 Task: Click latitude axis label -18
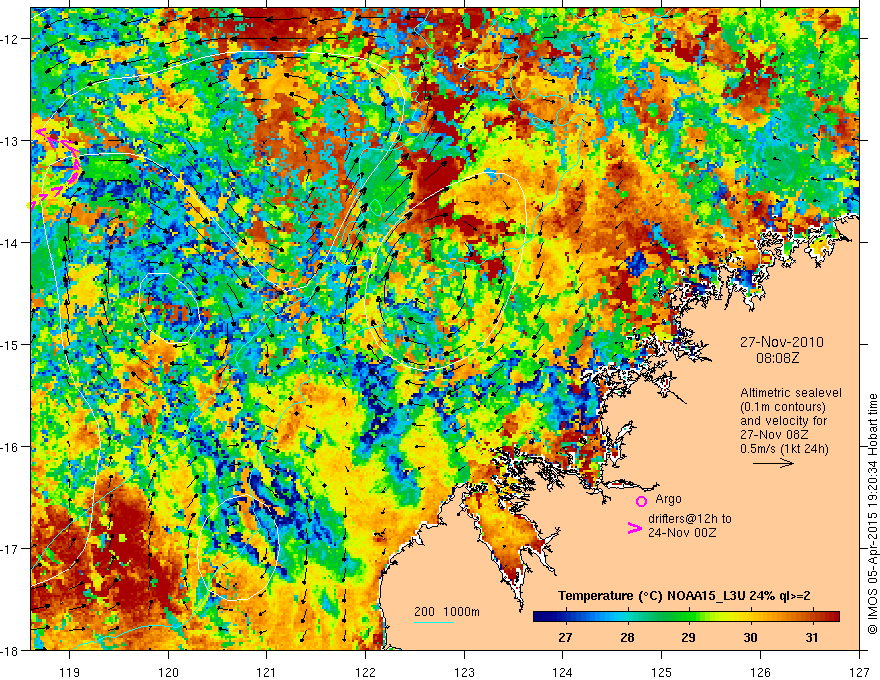point(10,650)
